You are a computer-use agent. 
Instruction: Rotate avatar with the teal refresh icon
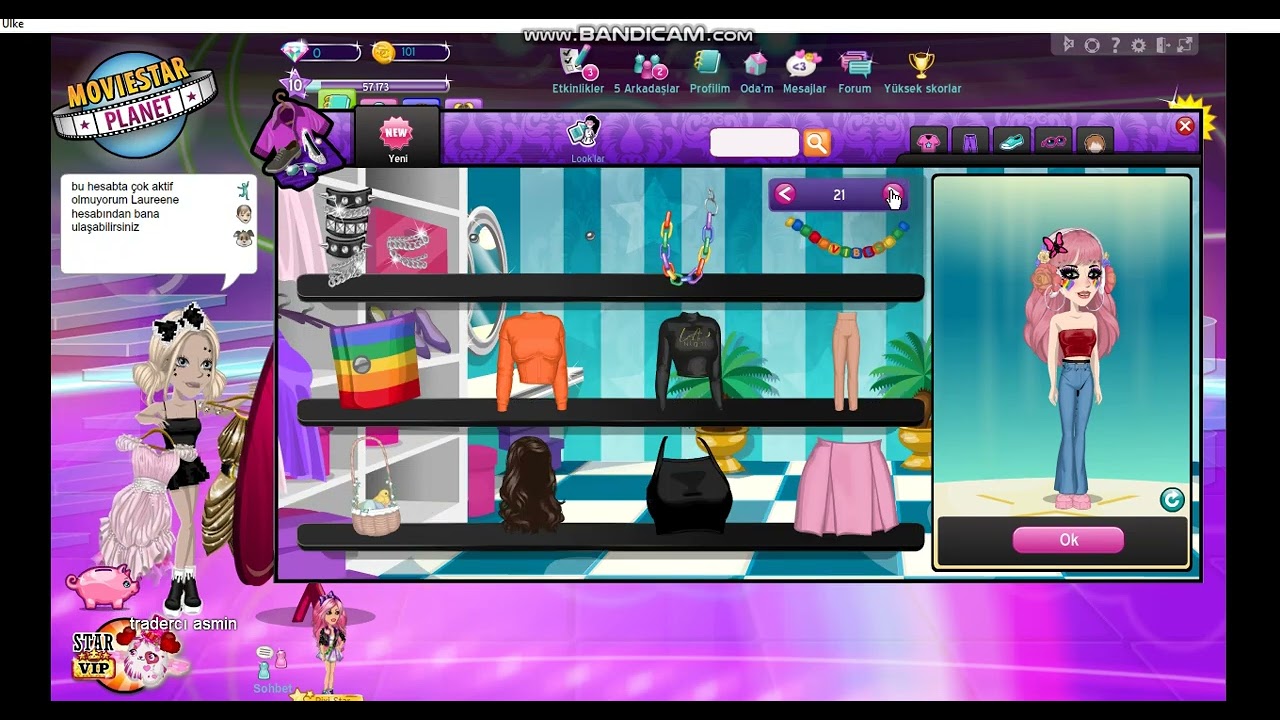tap(1172, 499)
